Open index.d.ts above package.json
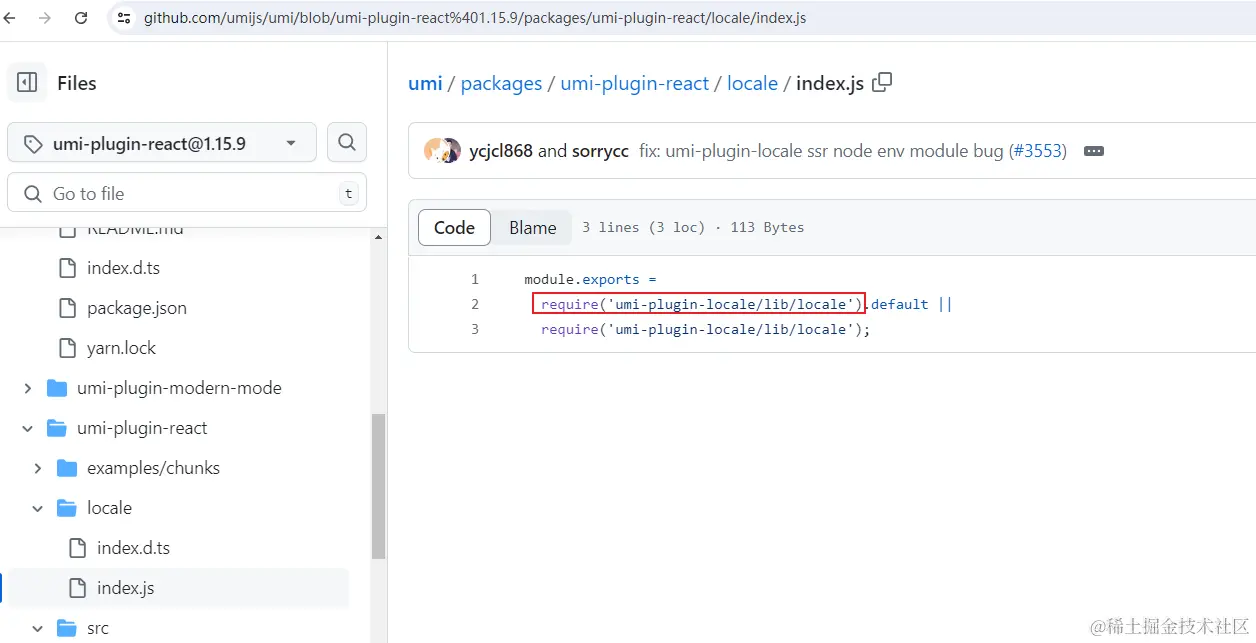 tap(123, 268)
